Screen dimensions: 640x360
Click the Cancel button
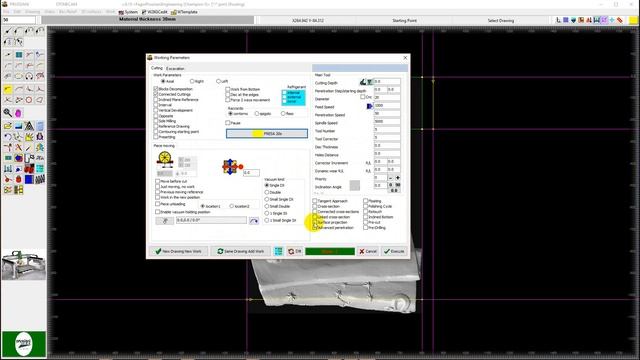[367, 251]
